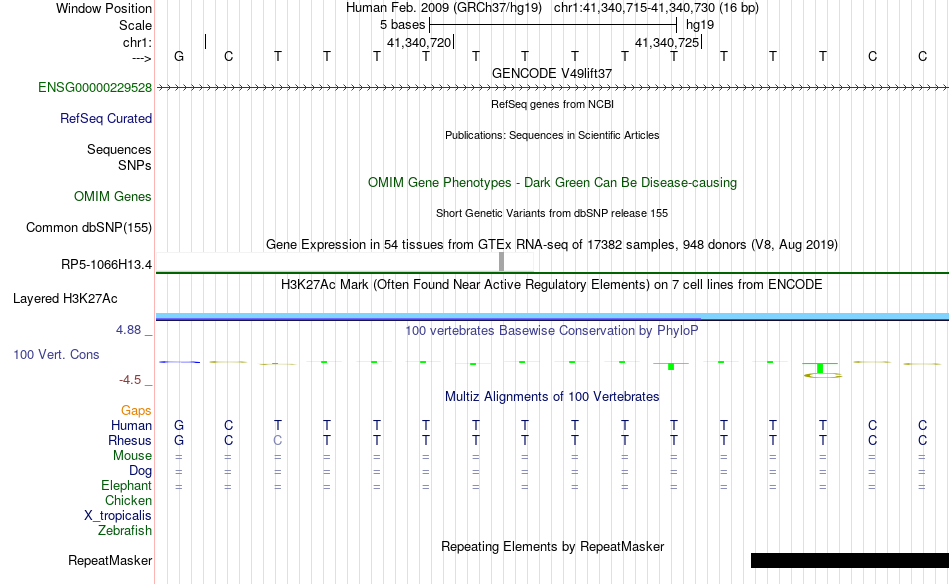Click Short Genetic Variants from dbSNP title

(552, 213)
